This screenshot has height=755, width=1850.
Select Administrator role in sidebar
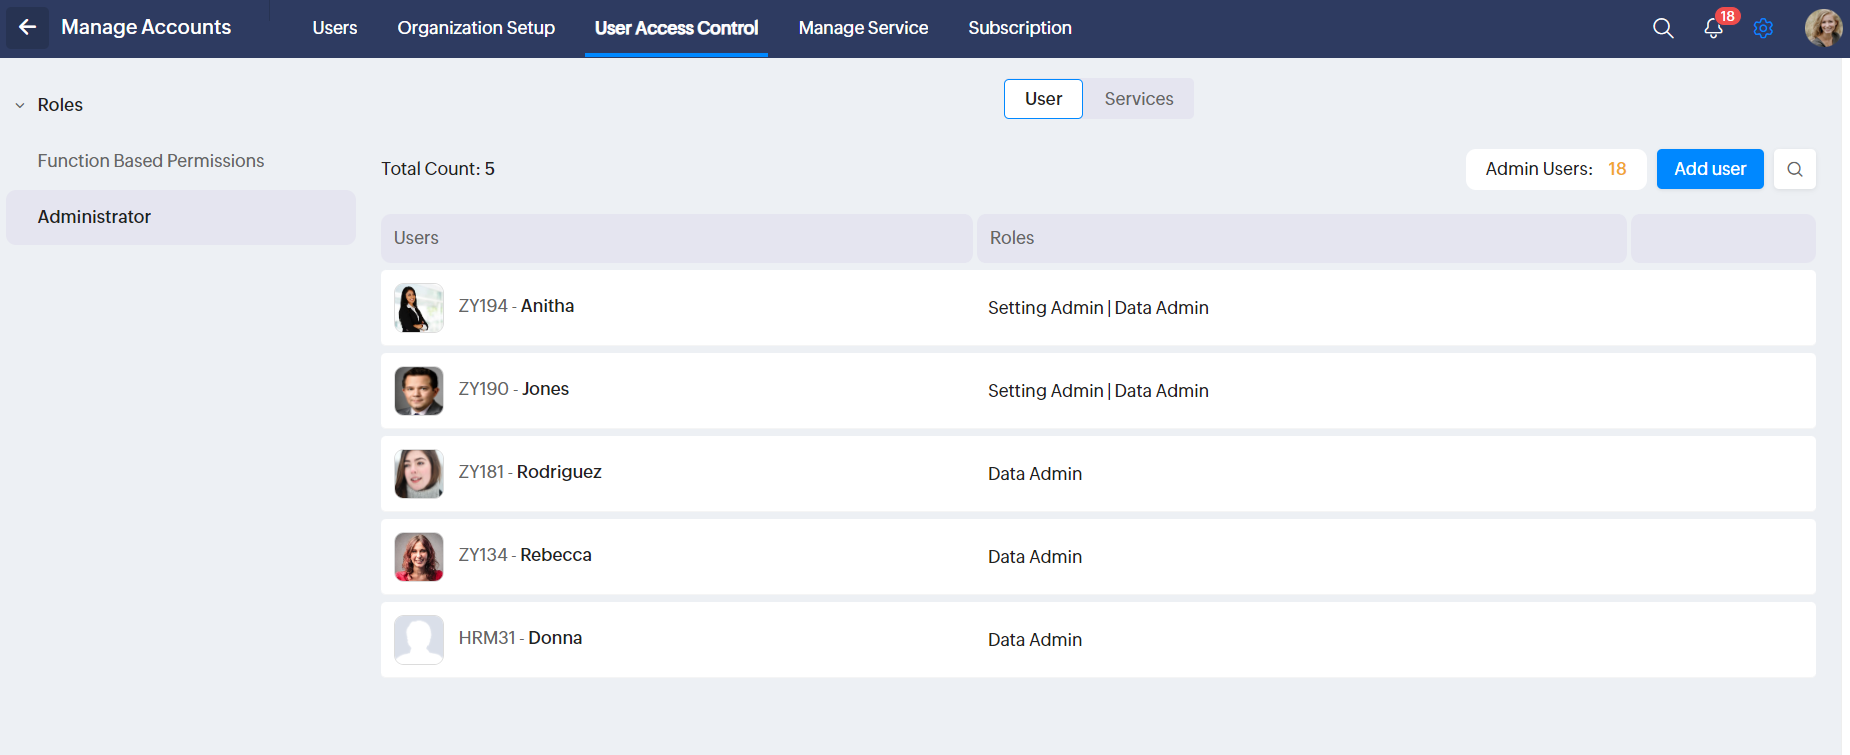click(x=94, y=217)
